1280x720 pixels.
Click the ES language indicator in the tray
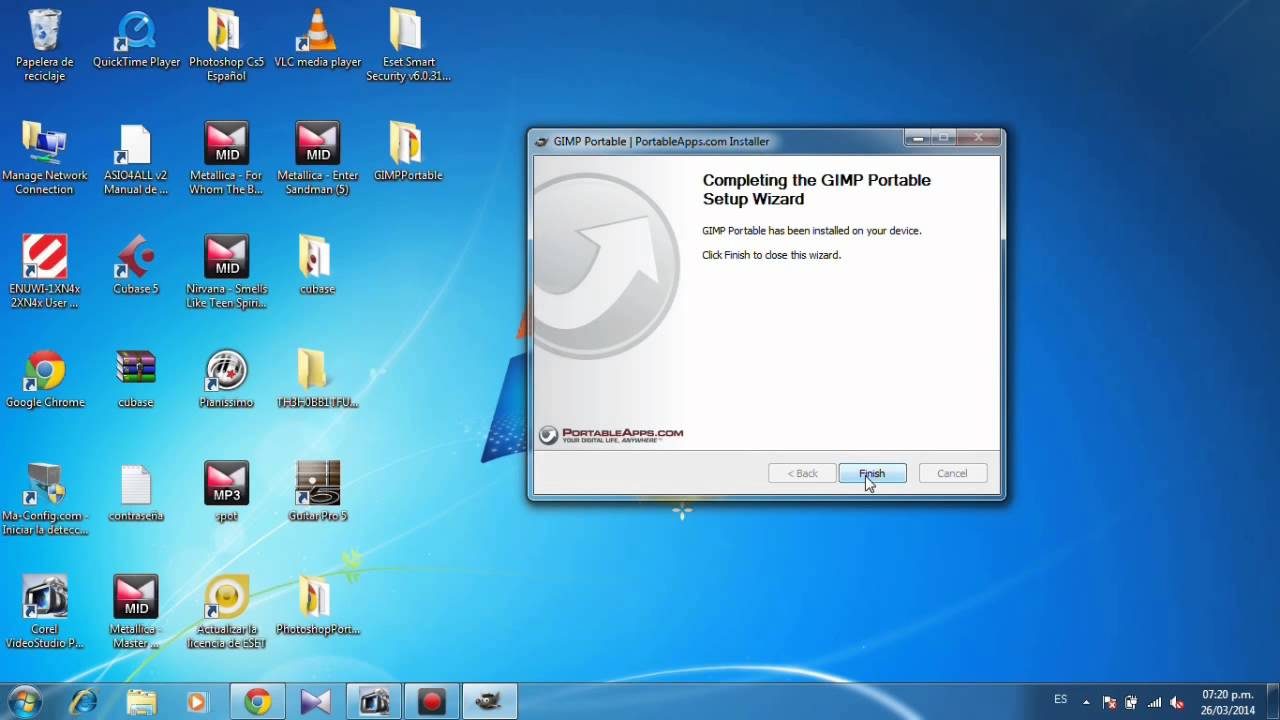click(1061, 699)
